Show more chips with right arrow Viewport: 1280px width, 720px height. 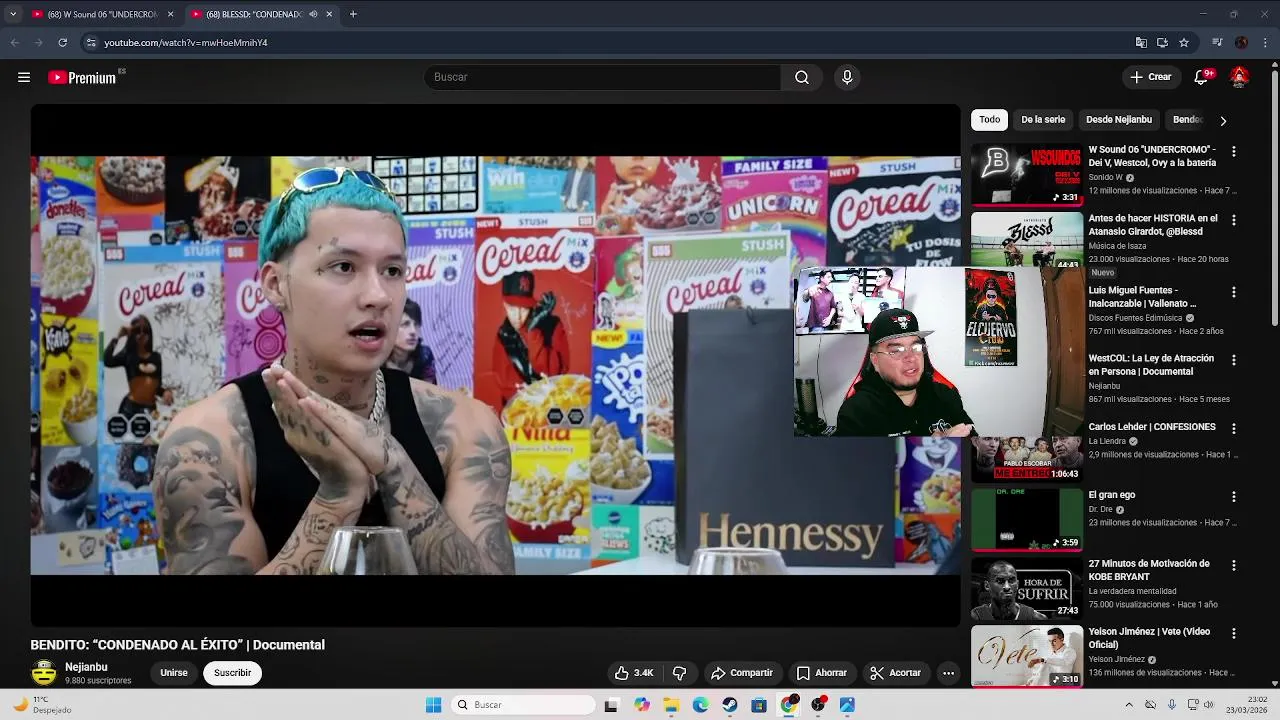click(1223, 120)
